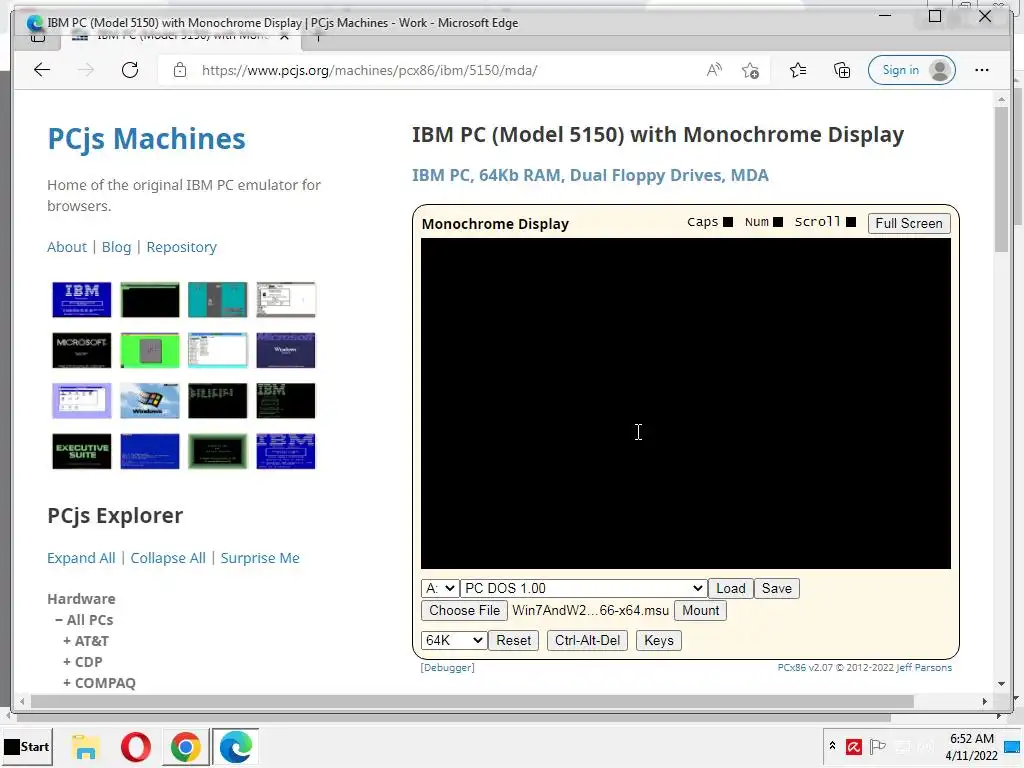Open the solid blue thumbnail, bottom row

click(x=150, y=451)
